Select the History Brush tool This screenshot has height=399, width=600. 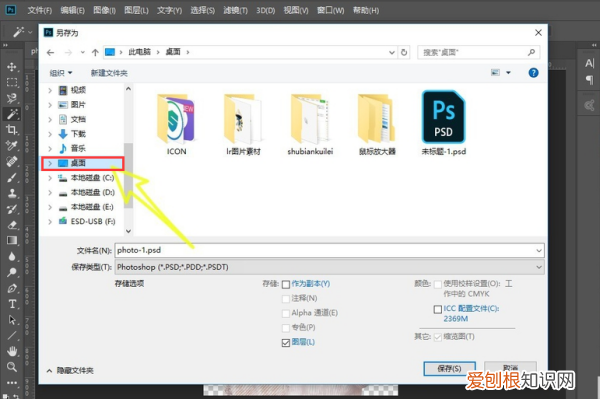point(12,209)
